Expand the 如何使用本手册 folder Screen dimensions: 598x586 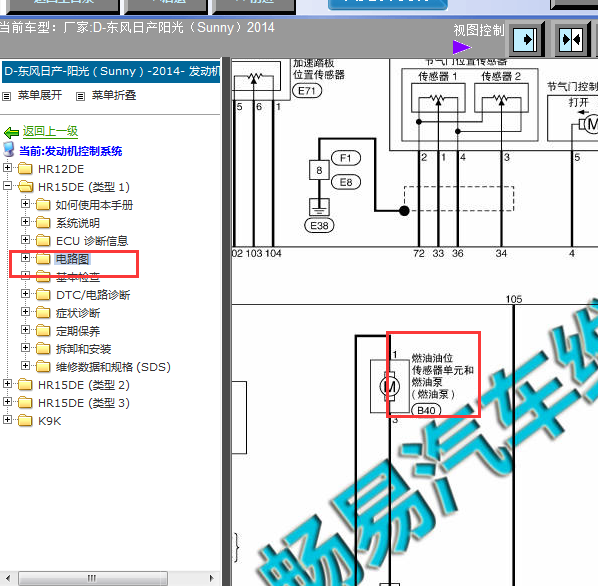click(25, 204)
